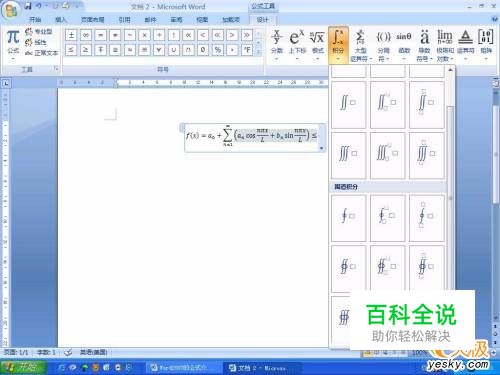Click the integral gallery scroll-up arrow
The image size is (500, 375).
tap(450, 70)
